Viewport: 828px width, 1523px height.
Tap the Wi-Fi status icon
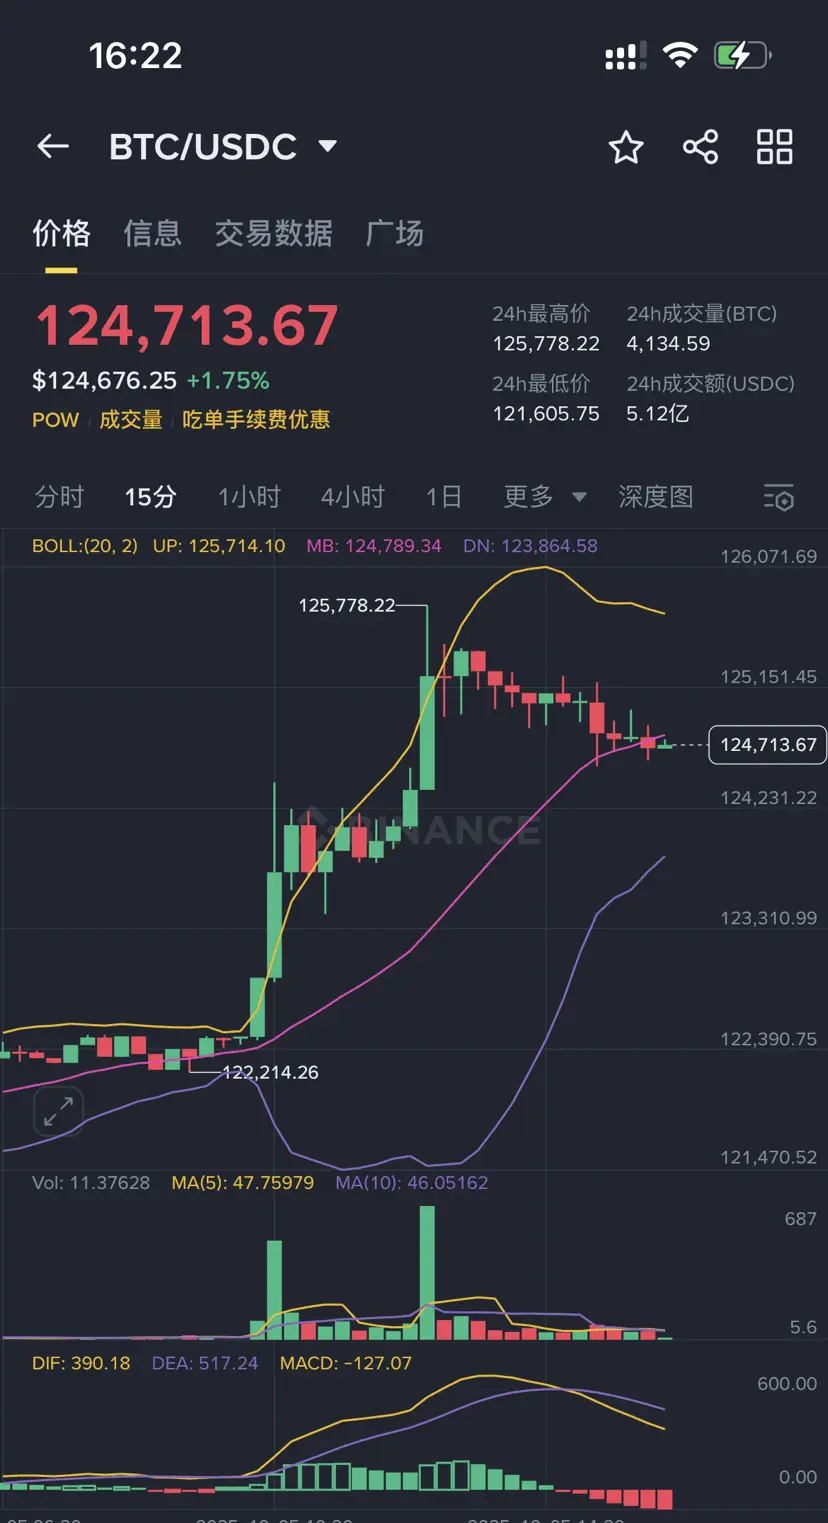click(680, 56)
